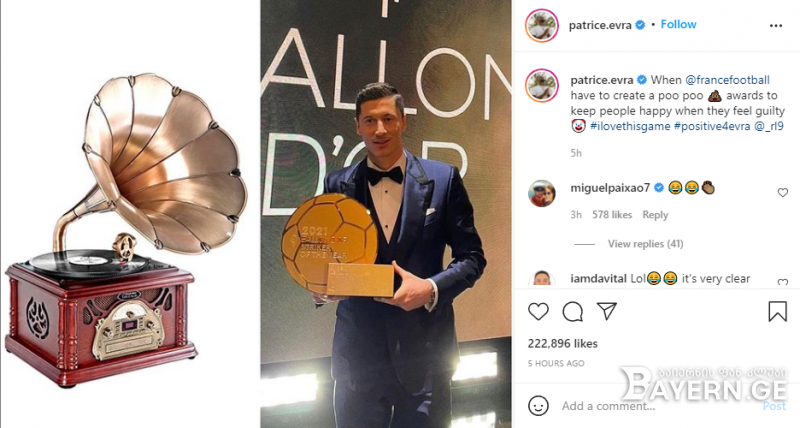Open patrice.evra's profile picture in the header
This screenshot has width=800, height=428.
tap(542, 25)
